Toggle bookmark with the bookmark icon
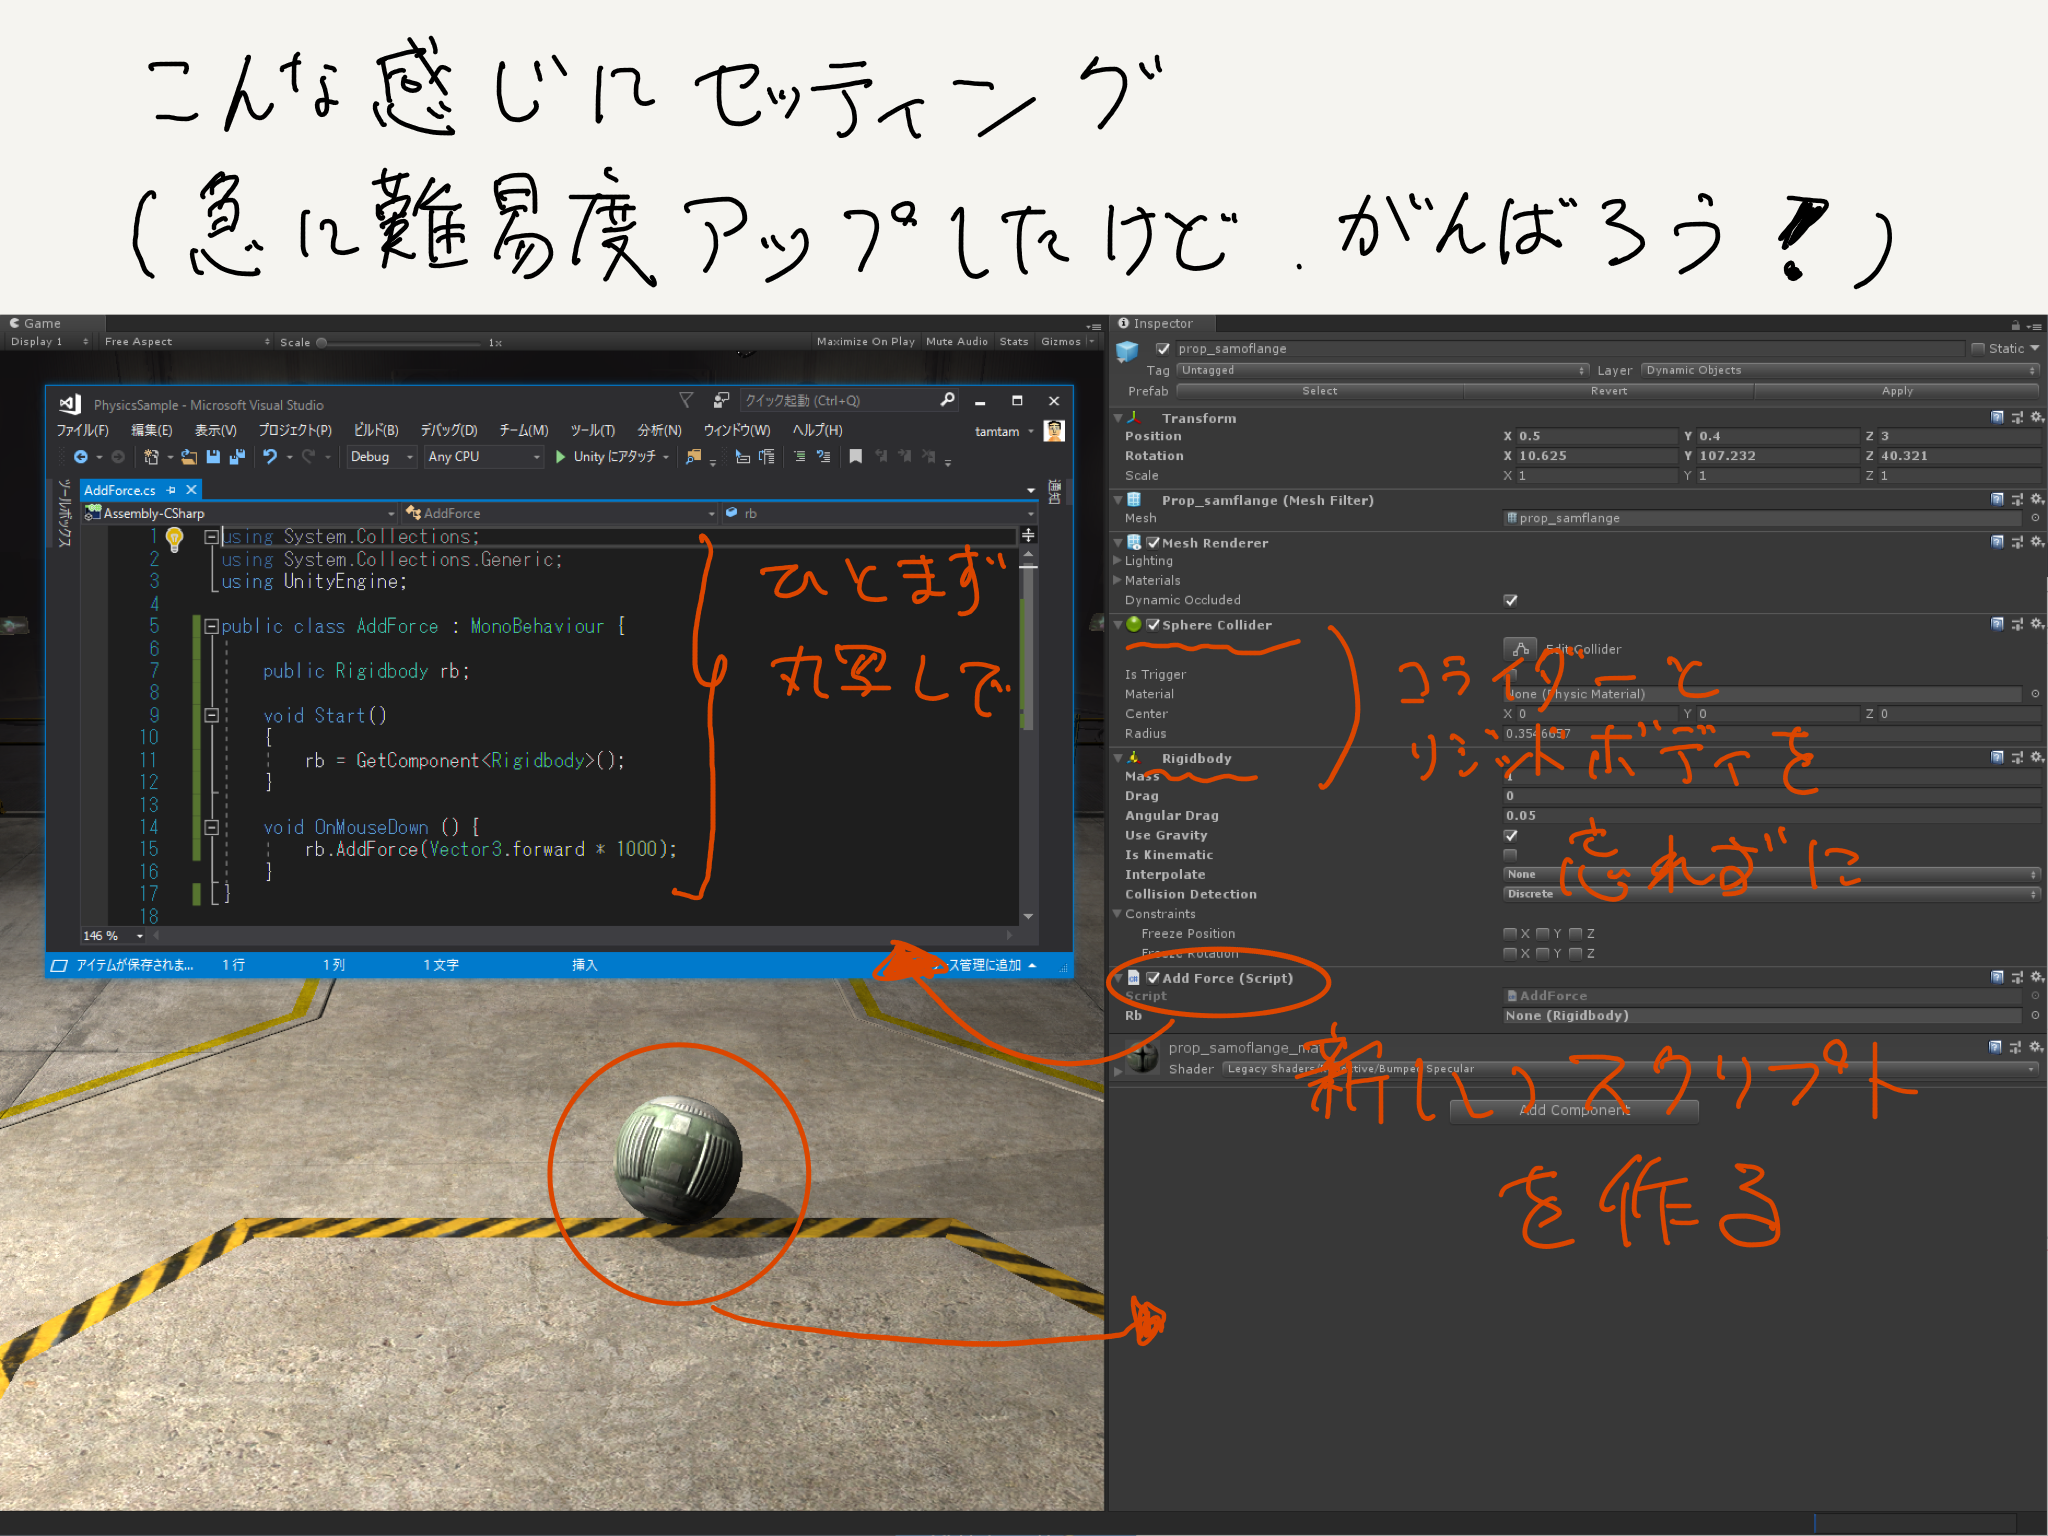This screenshot has height=1536, width=2048. pos(856,457)
